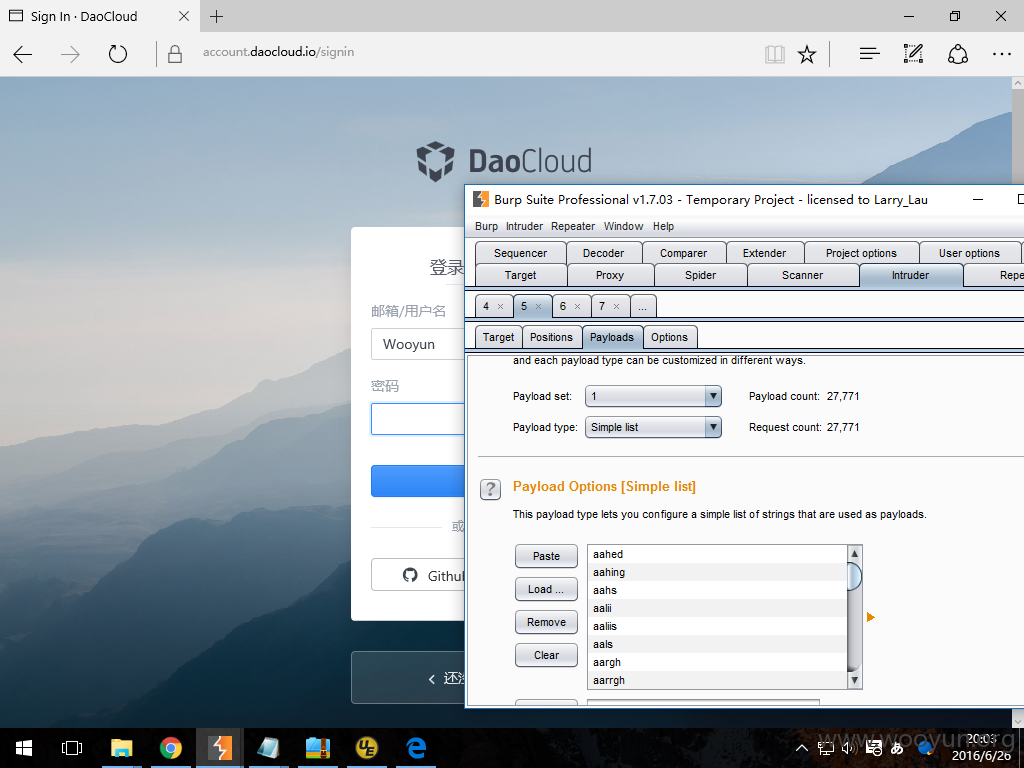Viewport: 1024px width, 768px height.
Task: Switch to the Scanner tab
Action: pos(803,275)
